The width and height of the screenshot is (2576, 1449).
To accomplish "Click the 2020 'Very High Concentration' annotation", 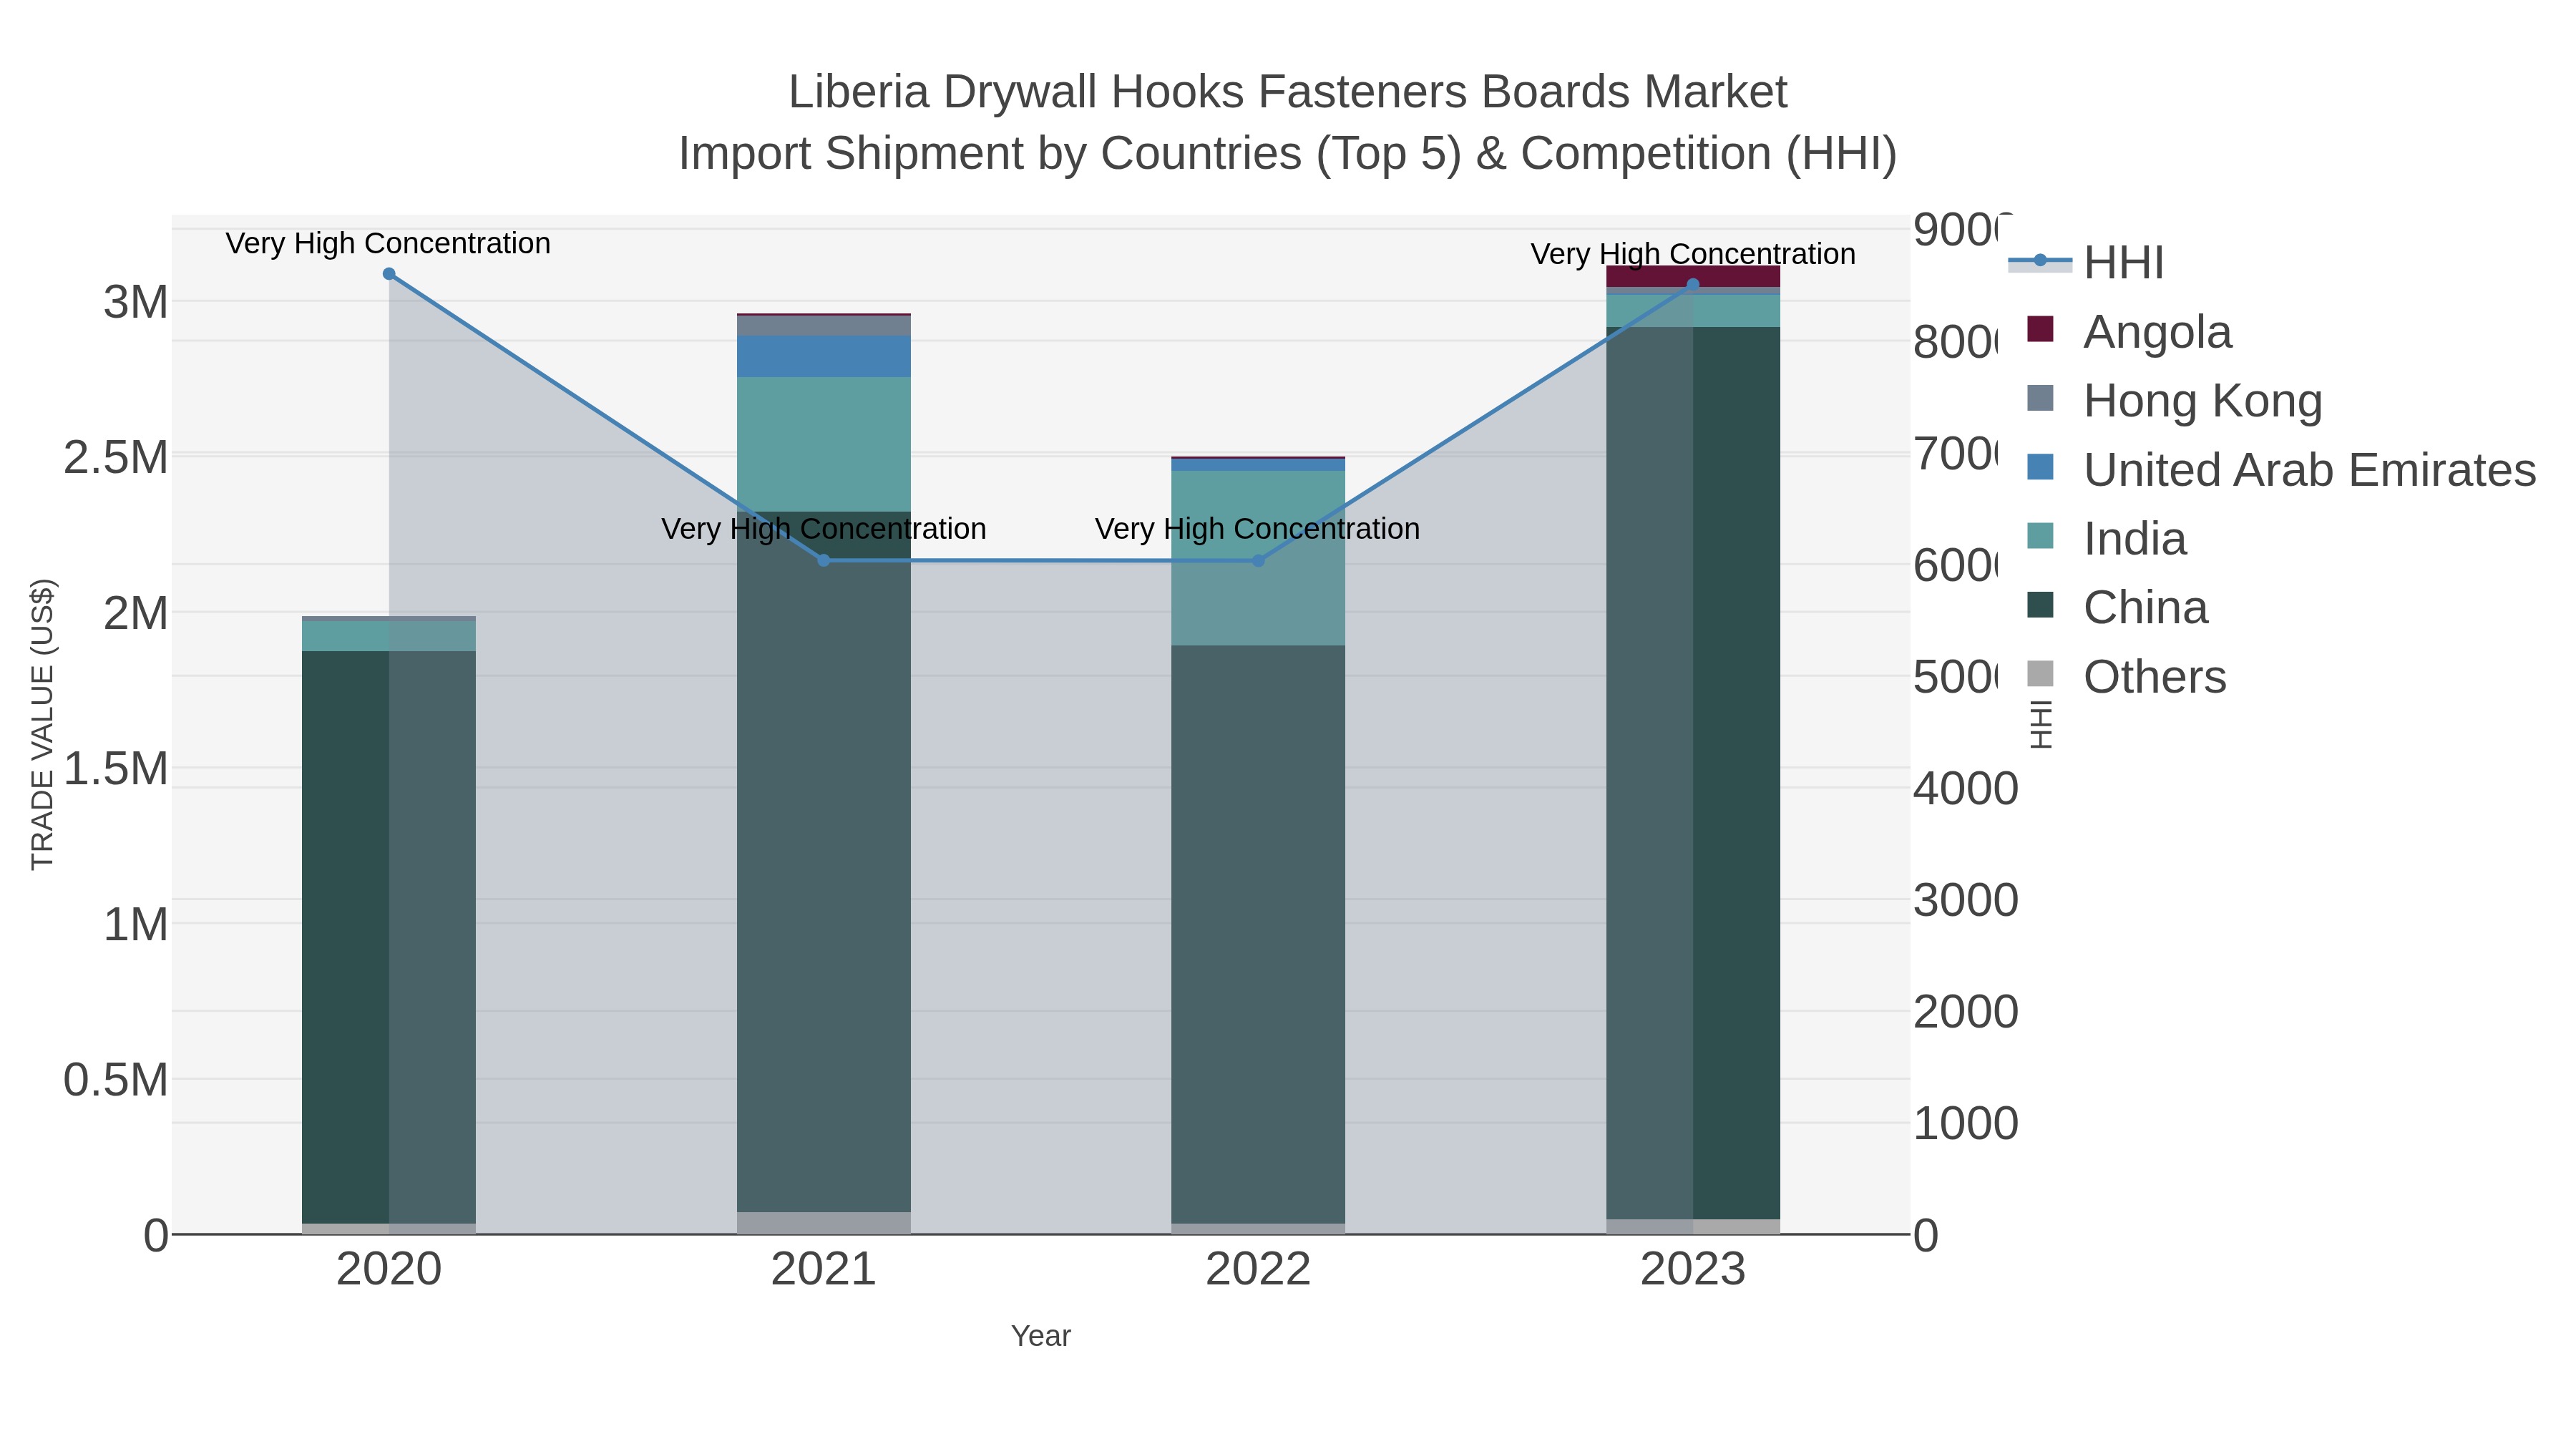I will [388, 243].
